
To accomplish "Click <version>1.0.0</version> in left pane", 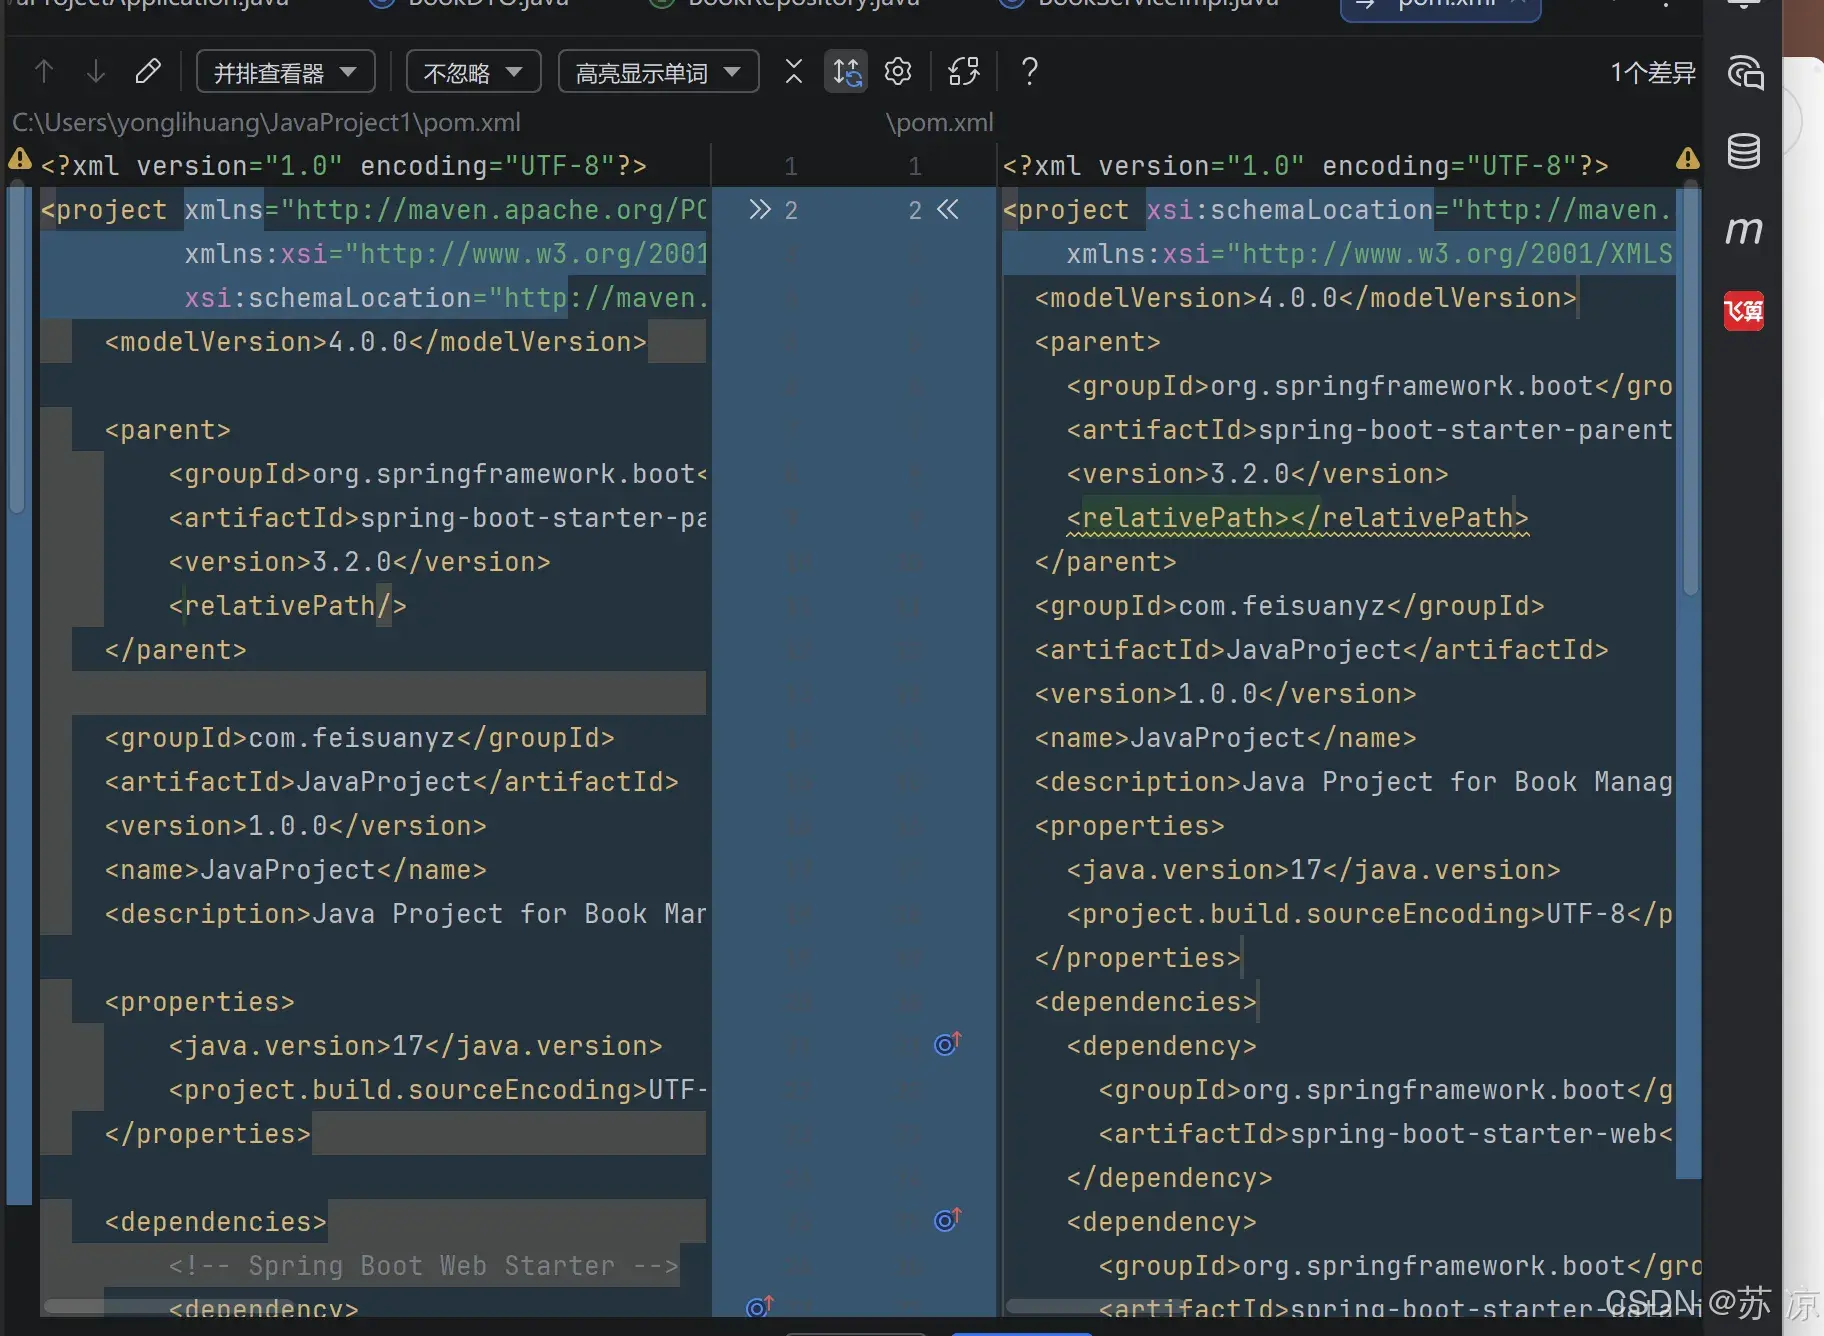I will tap(296, 826).
